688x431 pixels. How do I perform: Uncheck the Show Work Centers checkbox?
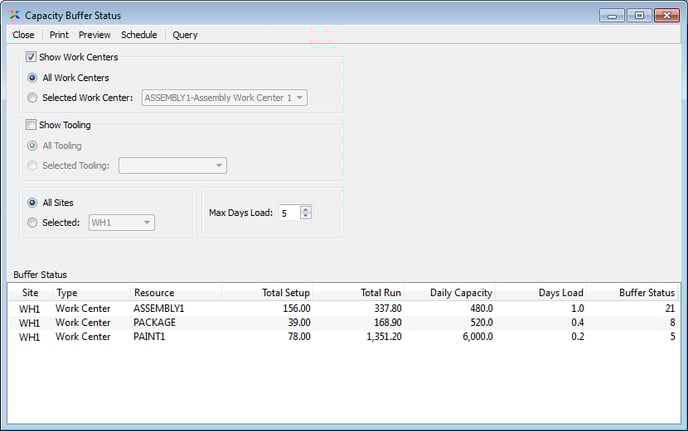[32, 57]
